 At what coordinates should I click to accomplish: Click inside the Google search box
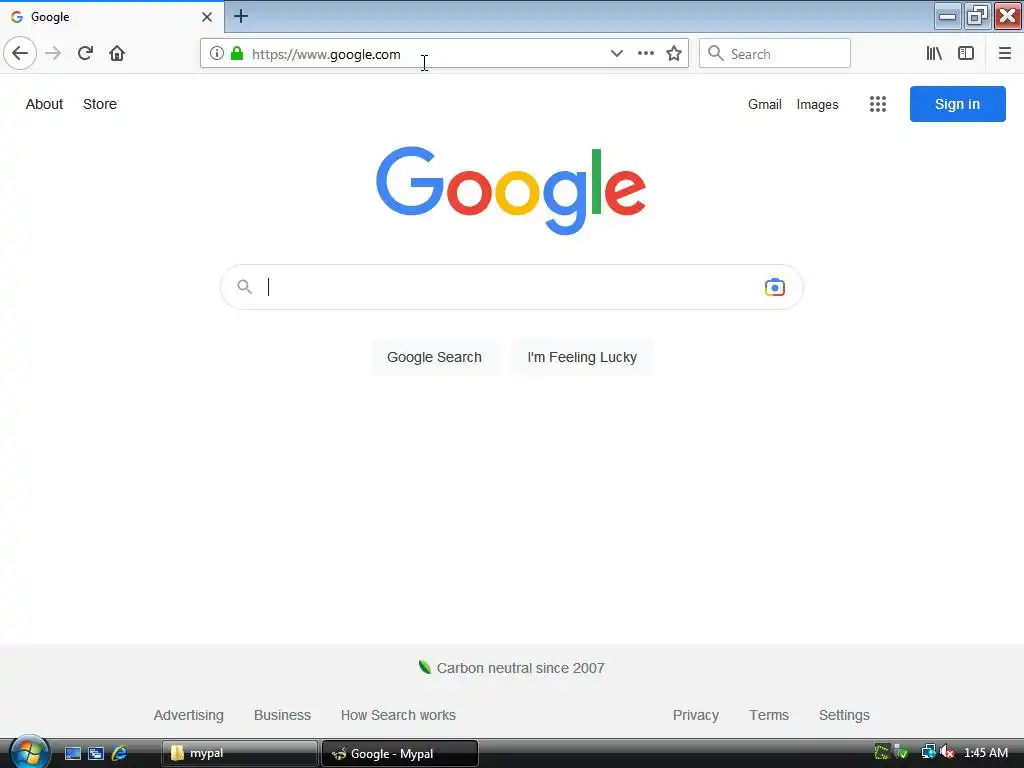tap(511, 287)
